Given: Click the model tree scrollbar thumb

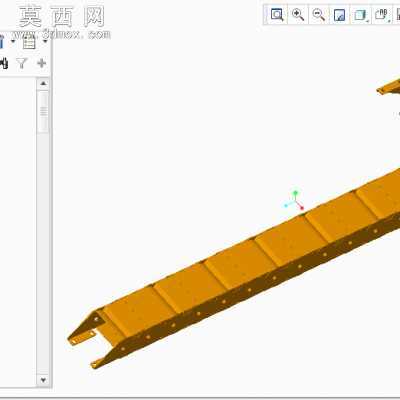Looking at the screenshot, I should point(43,112).
